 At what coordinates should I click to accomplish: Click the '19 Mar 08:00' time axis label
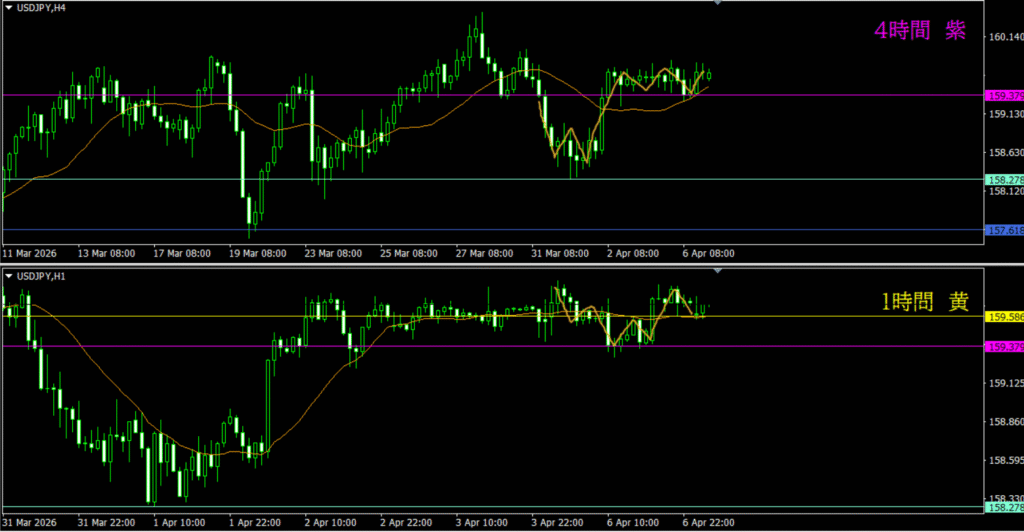click(x=256, y=254)
